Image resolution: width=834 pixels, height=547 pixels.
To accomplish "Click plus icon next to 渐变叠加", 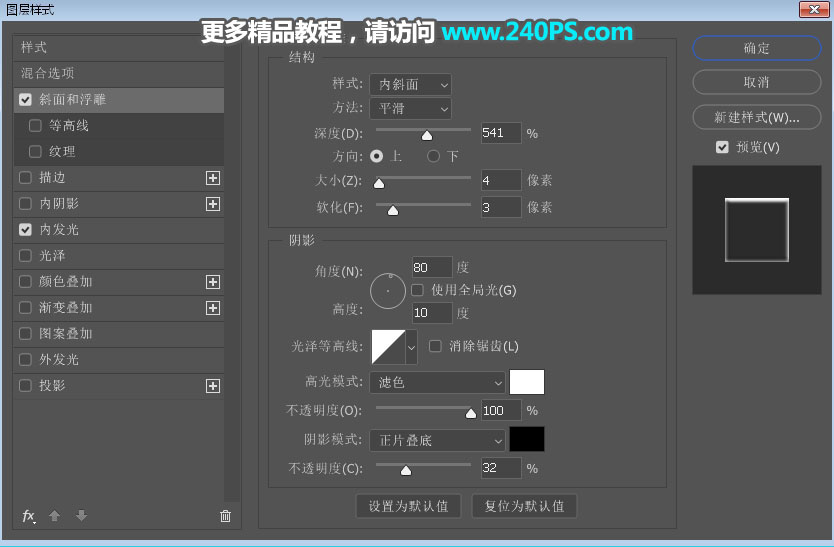I will click(213, 308).
